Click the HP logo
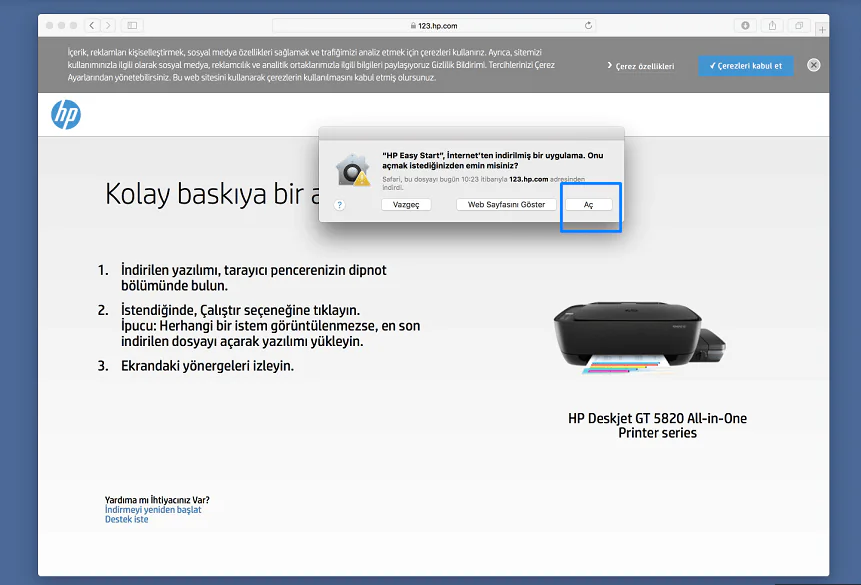 click(66, 114)
